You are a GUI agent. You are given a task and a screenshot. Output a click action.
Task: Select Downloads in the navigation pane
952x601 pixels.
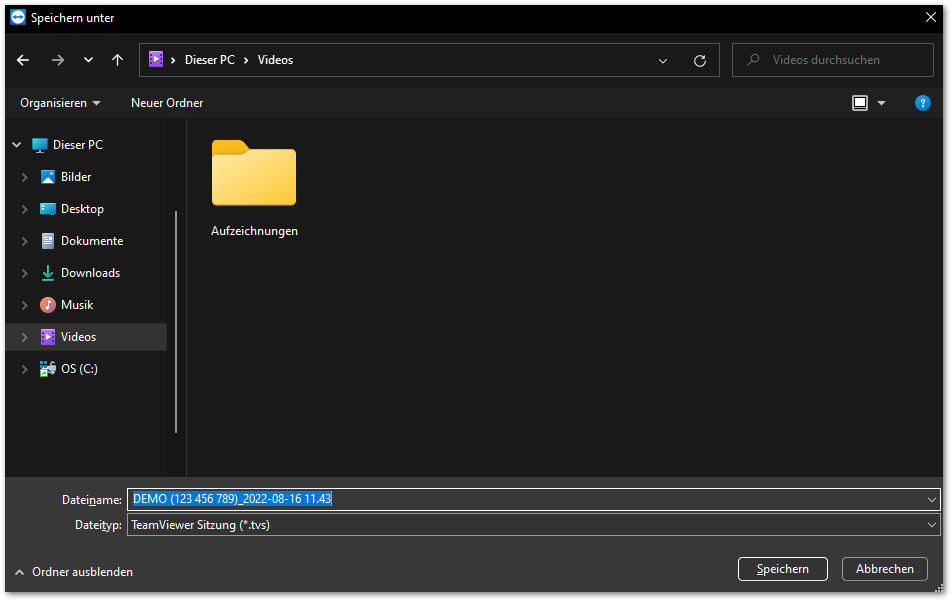(90, 273)
